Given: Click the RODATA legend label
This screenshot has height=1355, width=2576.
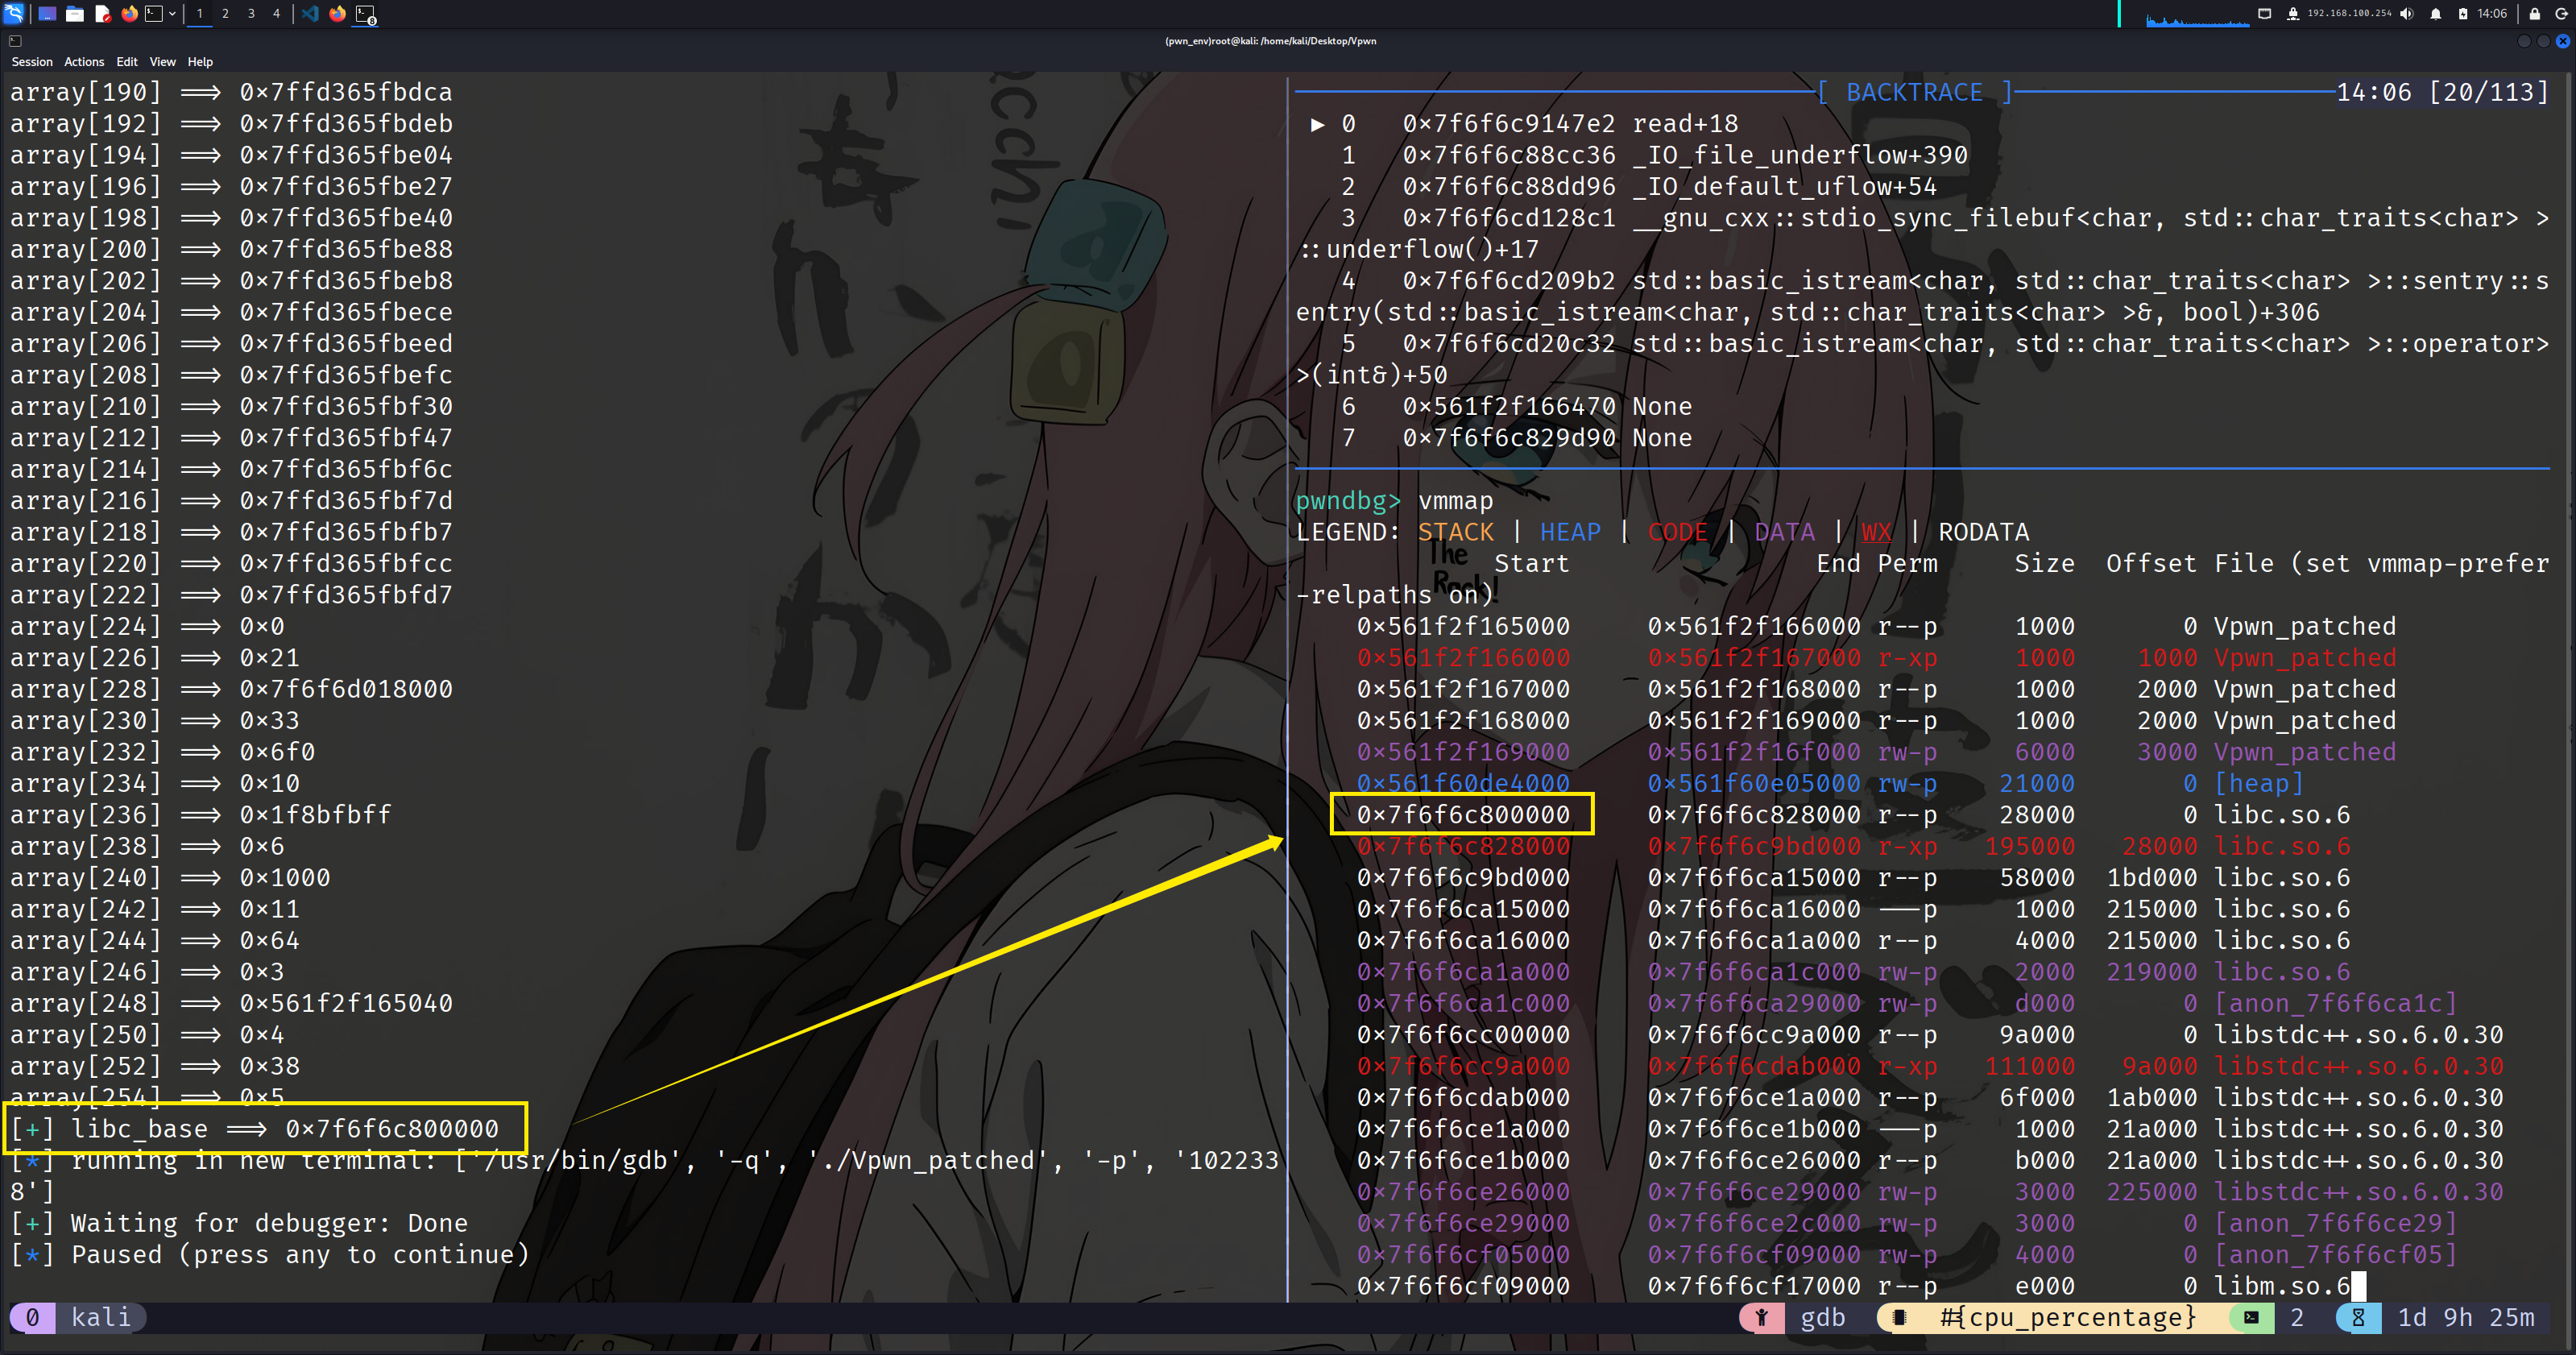Looking at the screenshot, I should coord(1983,532).
